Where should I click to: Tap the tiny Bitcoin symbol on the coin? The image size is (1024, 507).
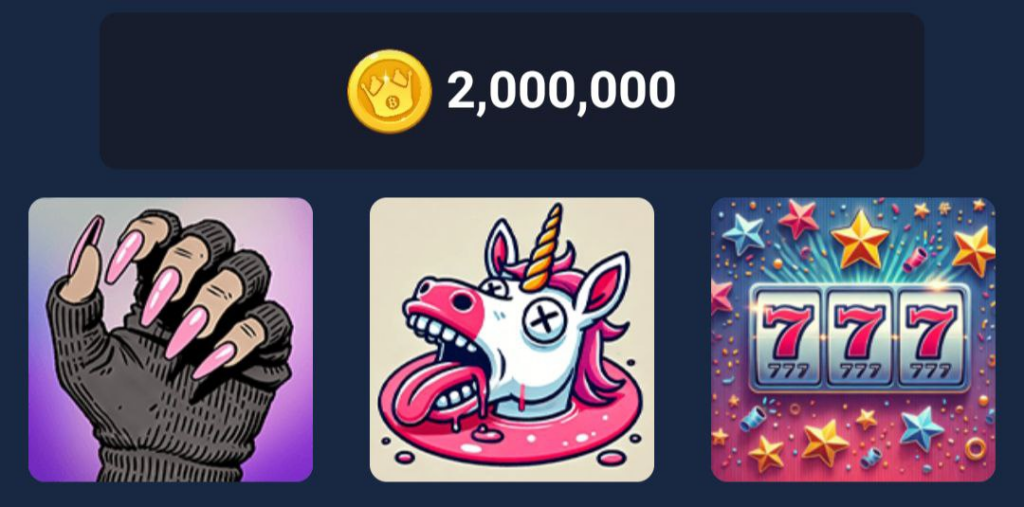[391, 104]
